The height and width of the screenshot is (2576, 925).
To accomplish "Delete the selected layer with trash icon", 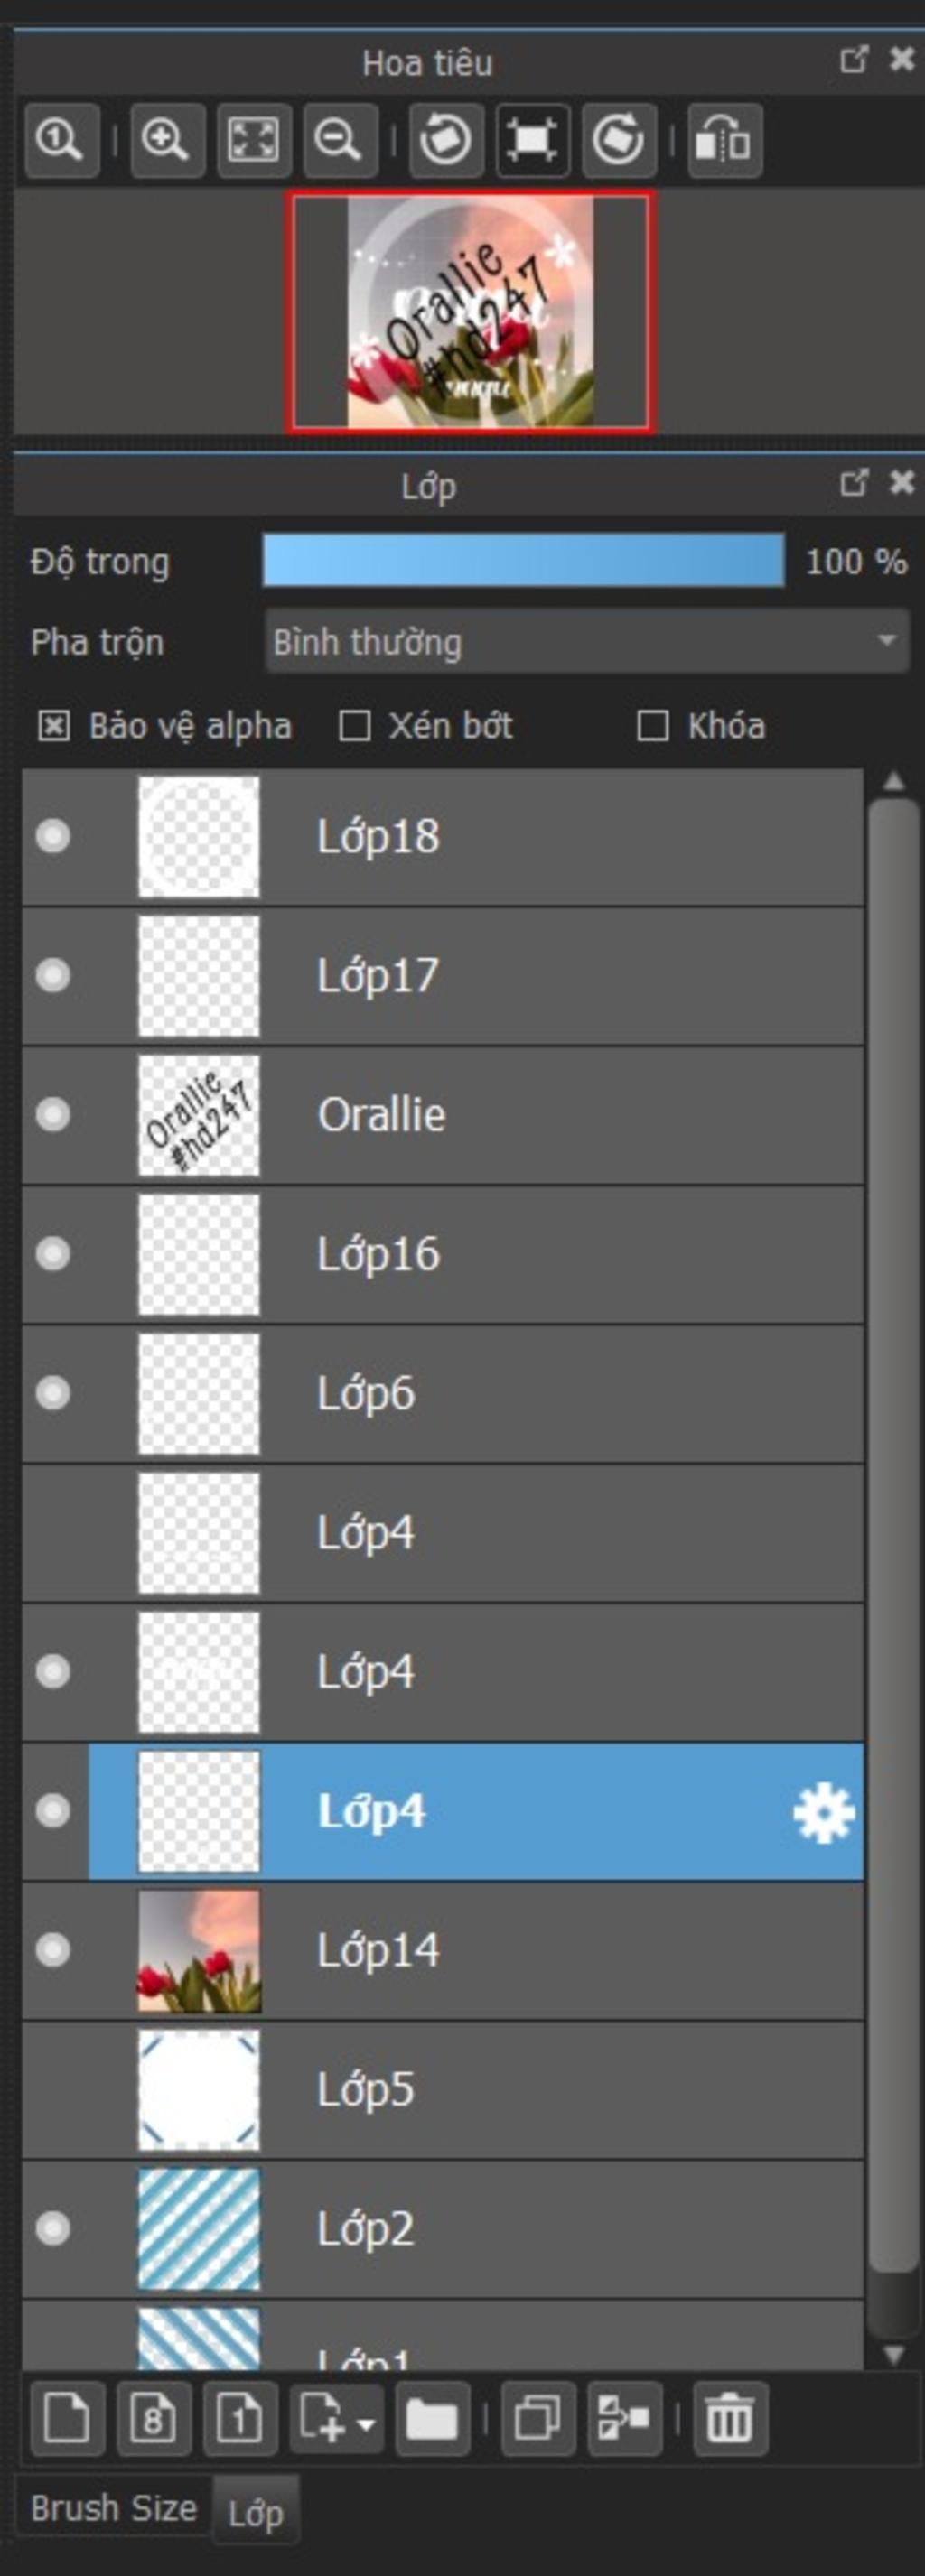I will click(730, 2419).
